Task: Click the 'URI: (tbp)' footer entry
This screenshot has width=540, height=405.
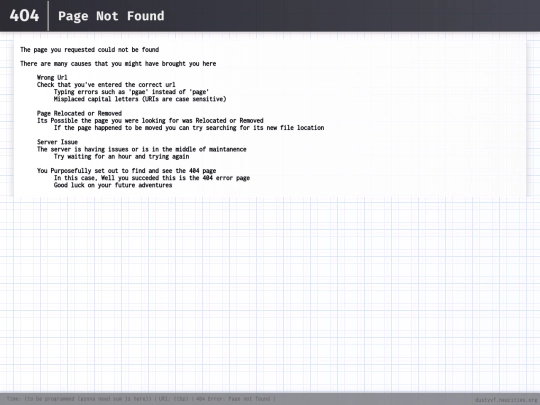Action: (x=174, y=399)
